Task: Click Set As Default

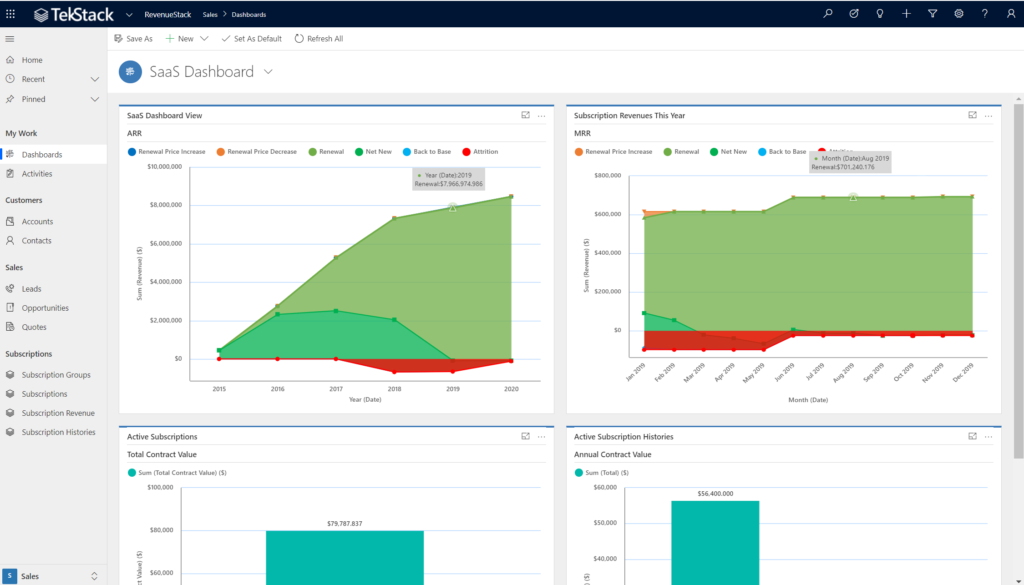Action: coord(252,38)
